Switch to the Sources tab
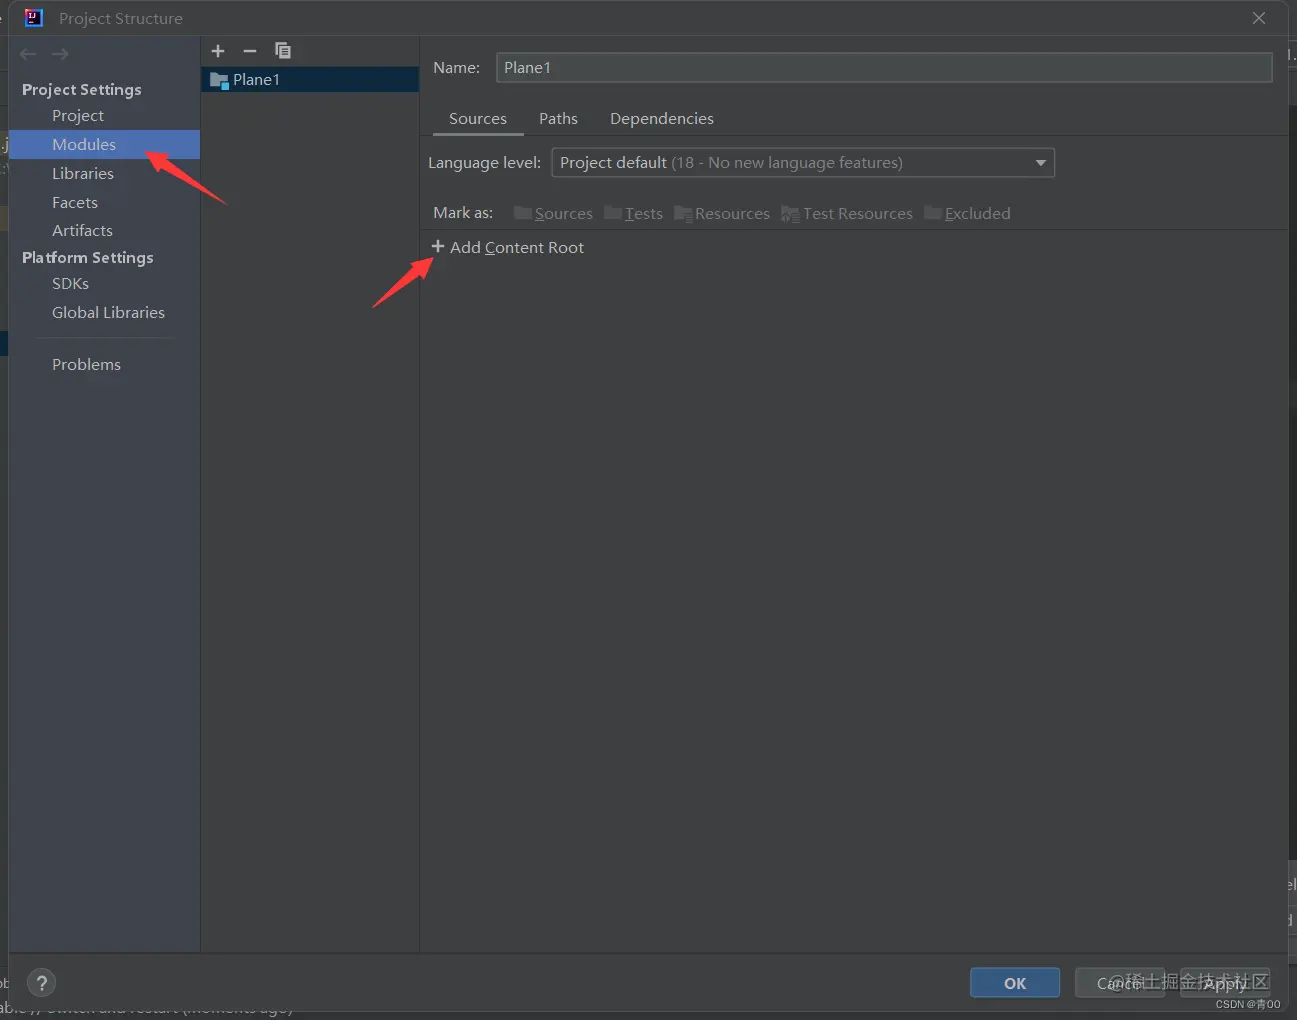This screenshot has height=1020, width=1297. point(478,119)
